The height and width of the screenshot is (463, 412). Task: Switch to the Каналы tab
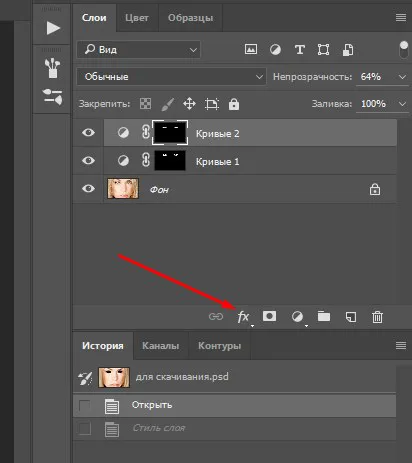pyautogui.click(x=161, y=346)
